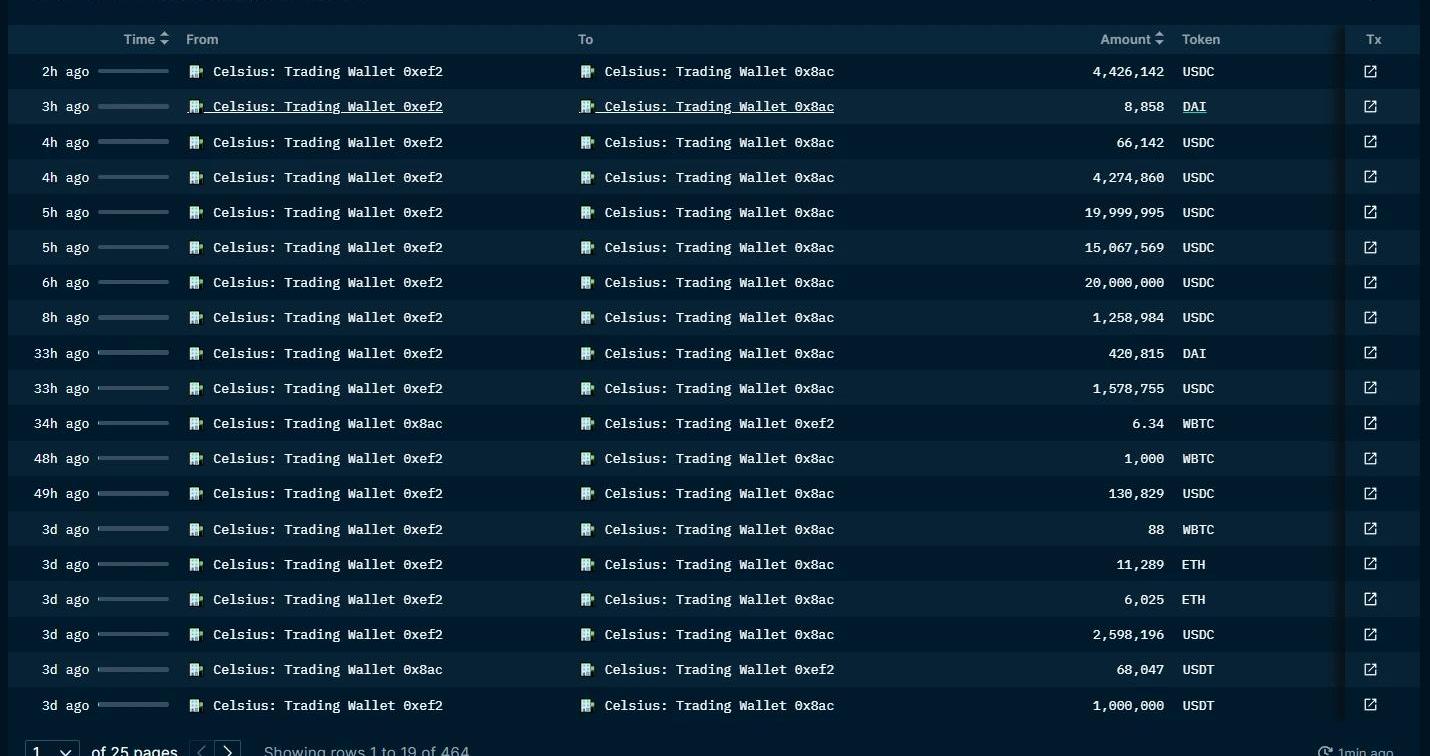Click time bar on 2h ago row
Screen dimensions: 1430x756
(x=133, y=72)
